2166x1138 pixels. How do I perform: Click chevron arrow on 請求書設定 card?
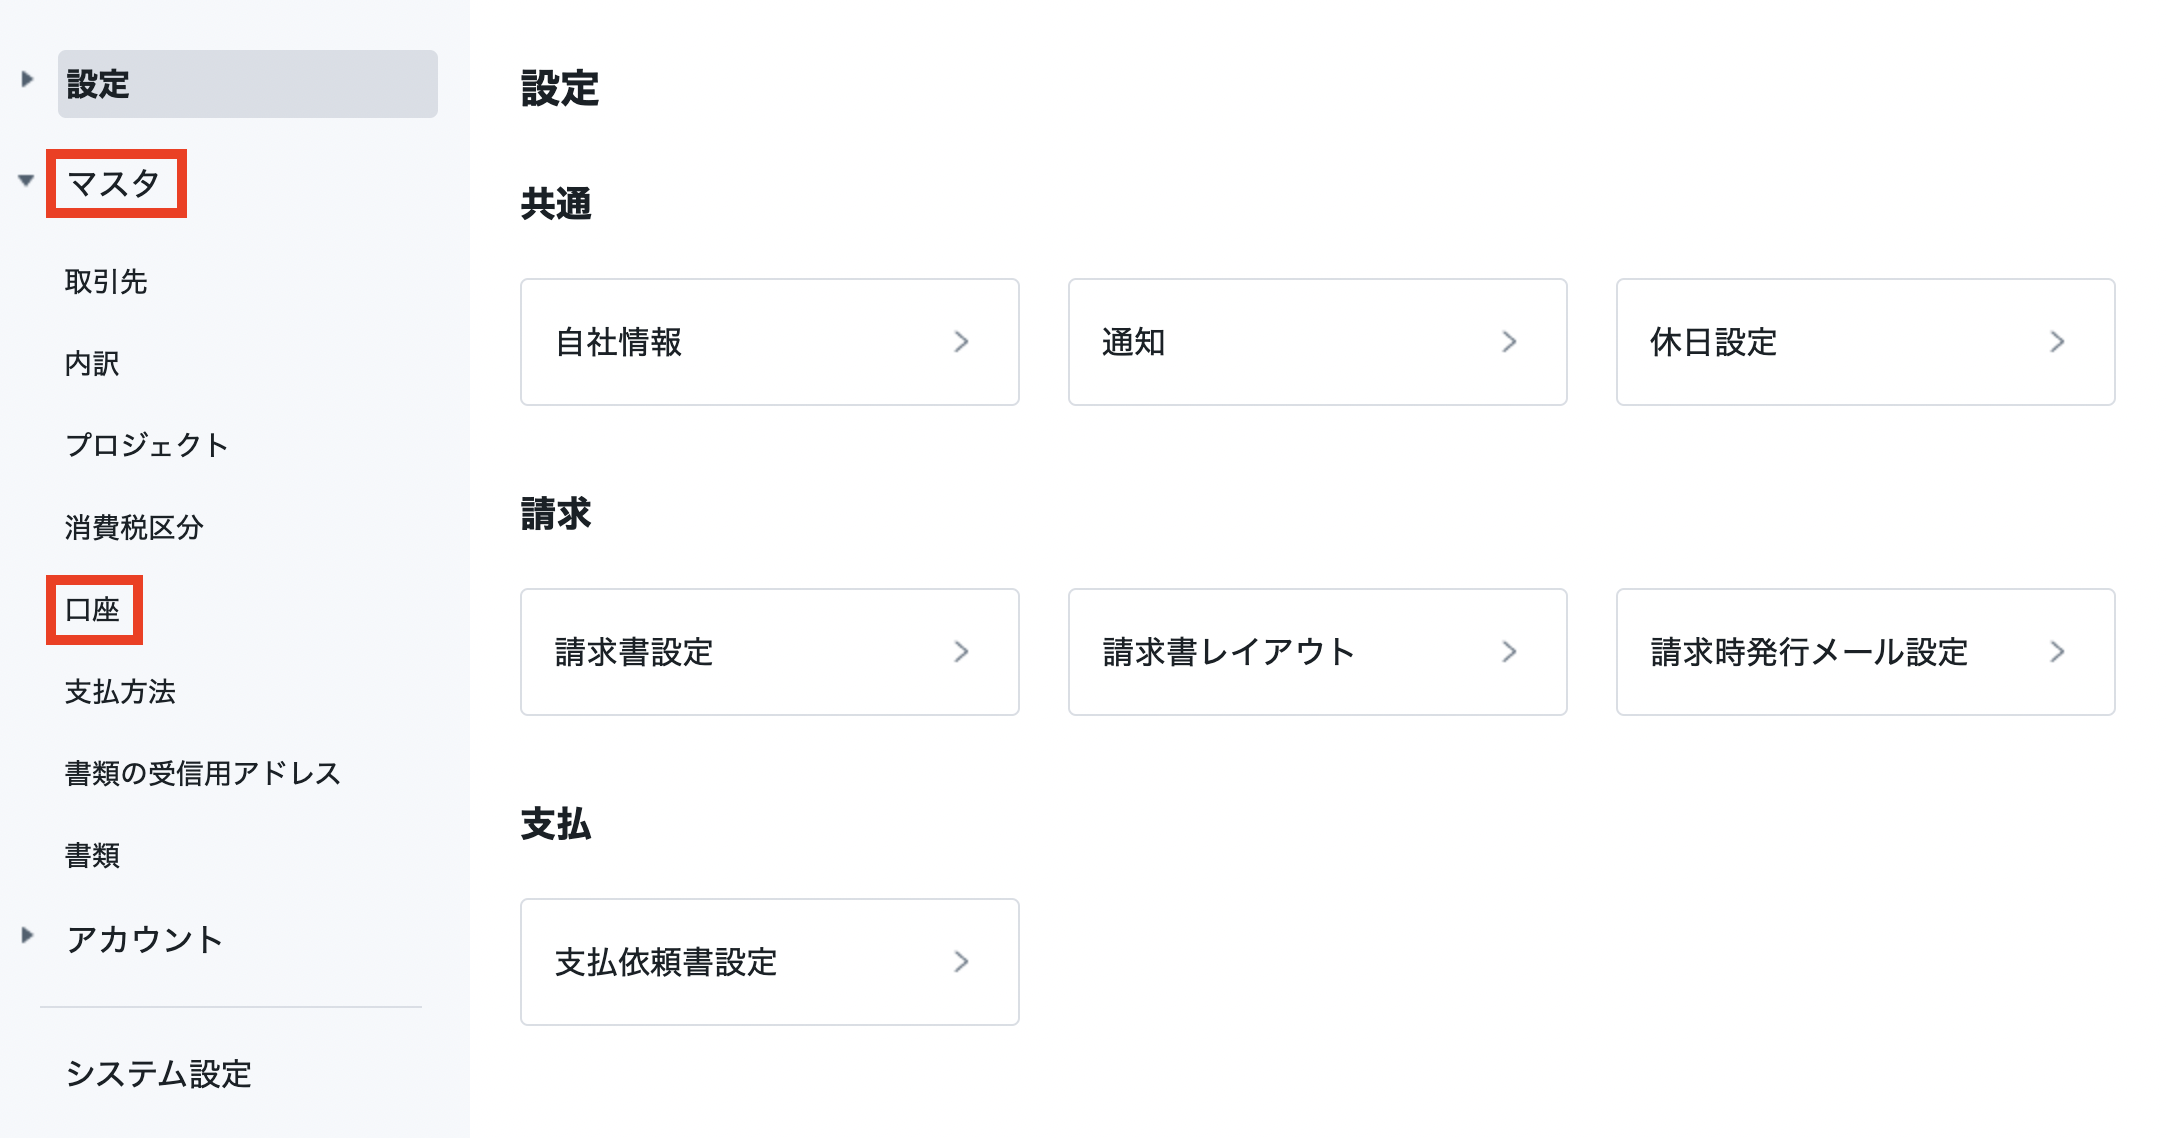pos(961,652)
